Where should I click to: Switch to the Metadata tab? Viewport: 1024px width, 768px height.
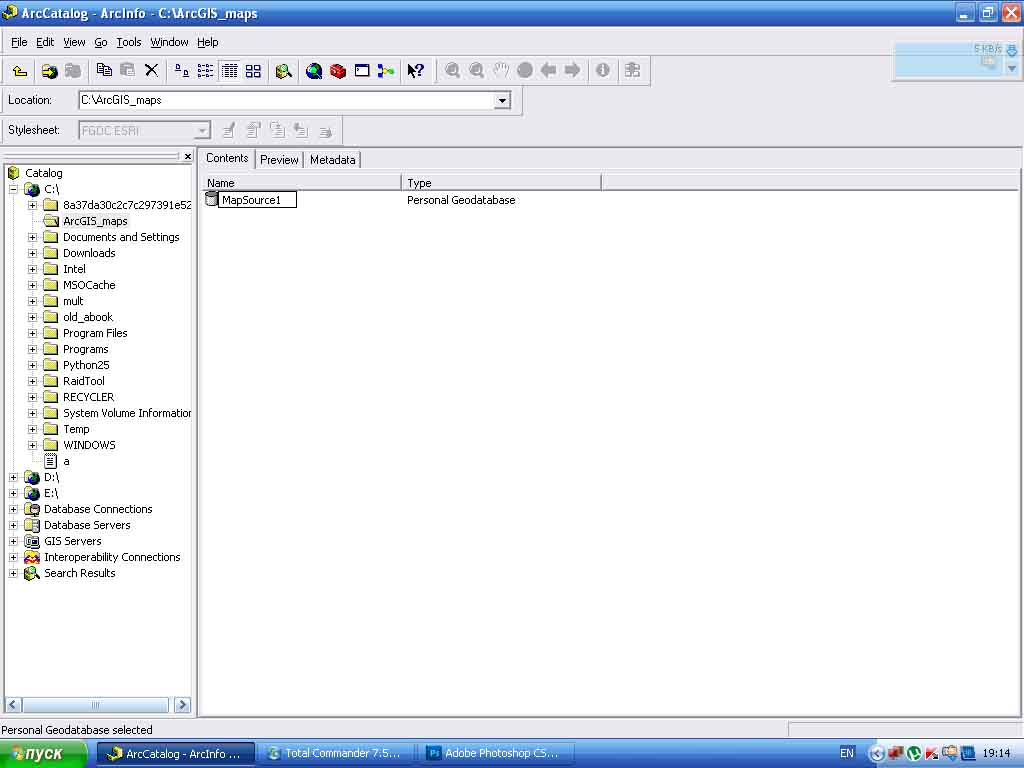(x=332, y=159)
